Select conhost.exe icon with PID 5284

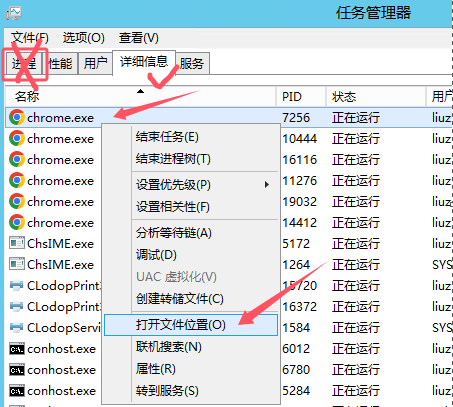tap(17, 391)
